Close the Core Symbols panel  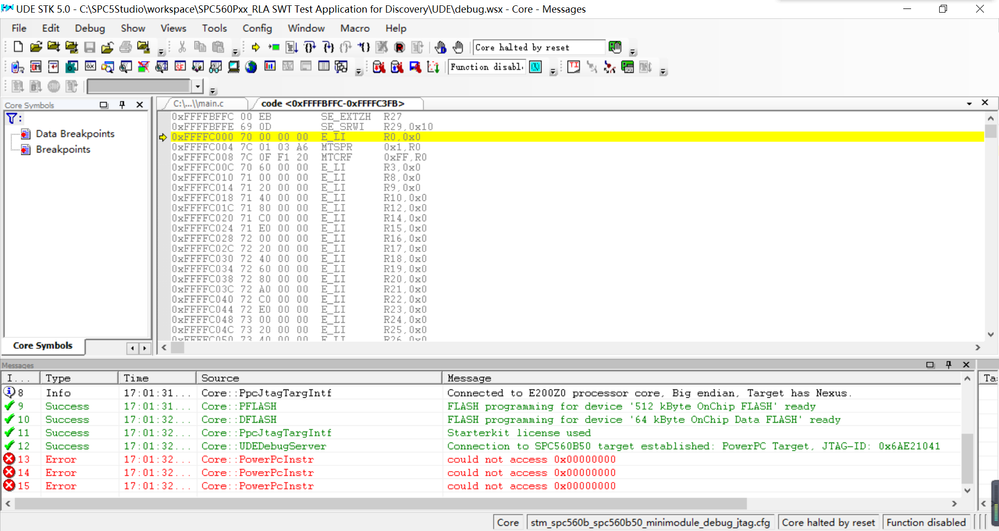click(140, 105)
